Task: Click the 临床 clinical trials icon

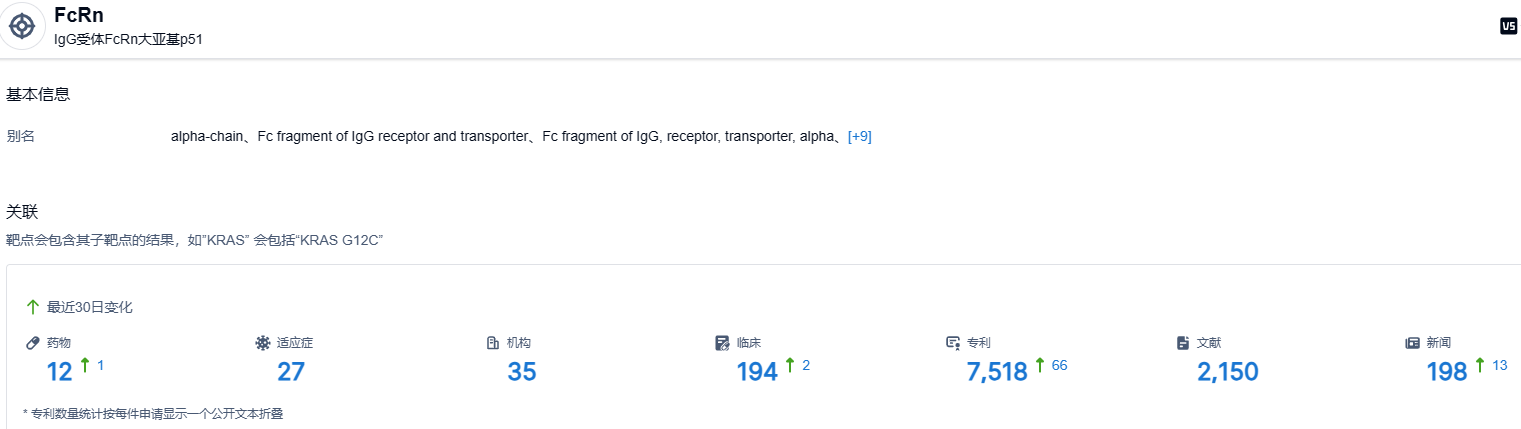Action: click(723, 343)
